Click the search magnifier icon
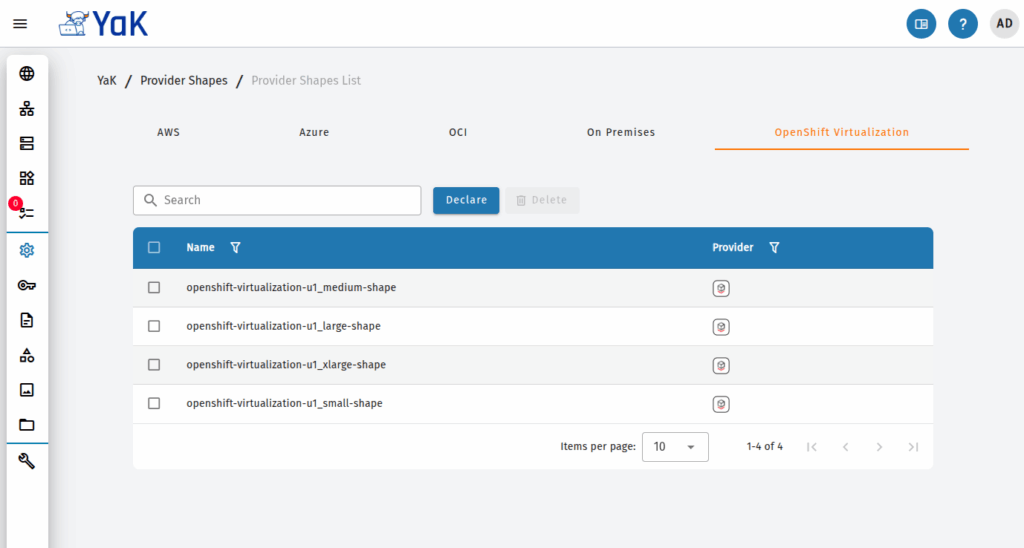This screenshot has width=1024, height=548. point(150,200)
